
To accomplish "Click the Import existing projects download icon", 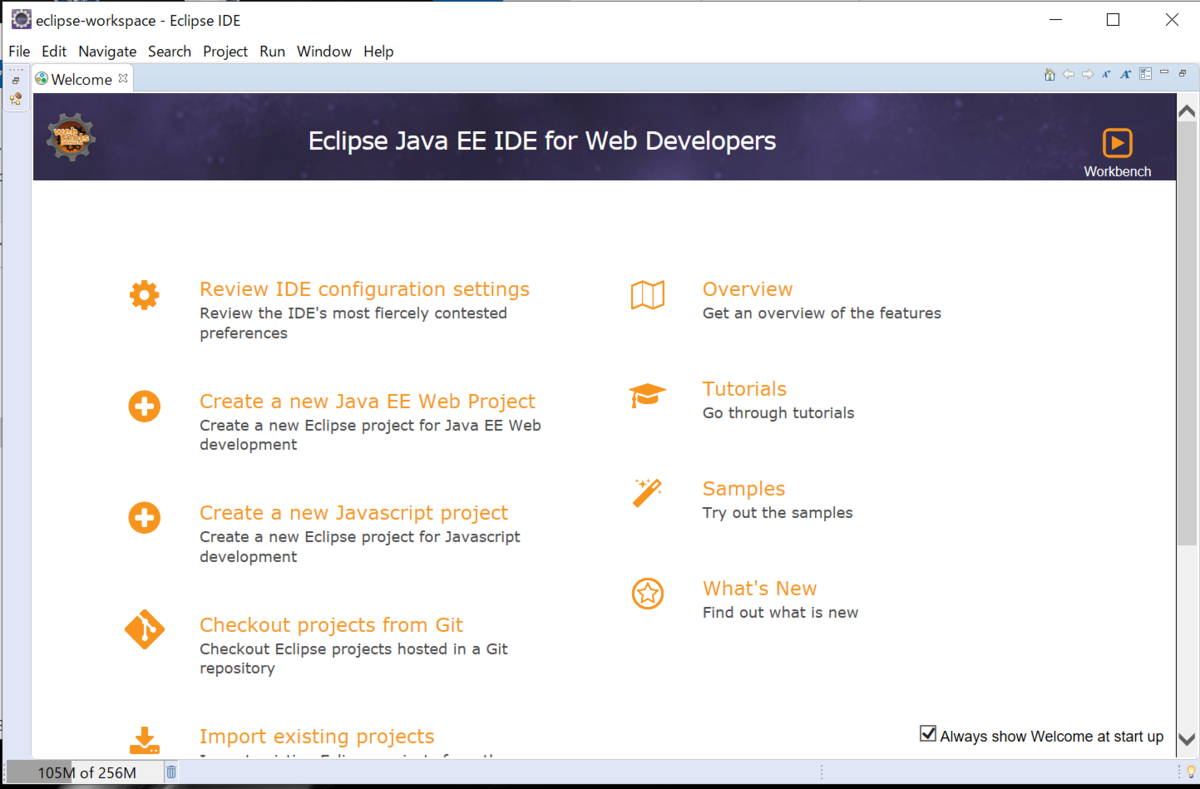I will click(x=144, y=741).
